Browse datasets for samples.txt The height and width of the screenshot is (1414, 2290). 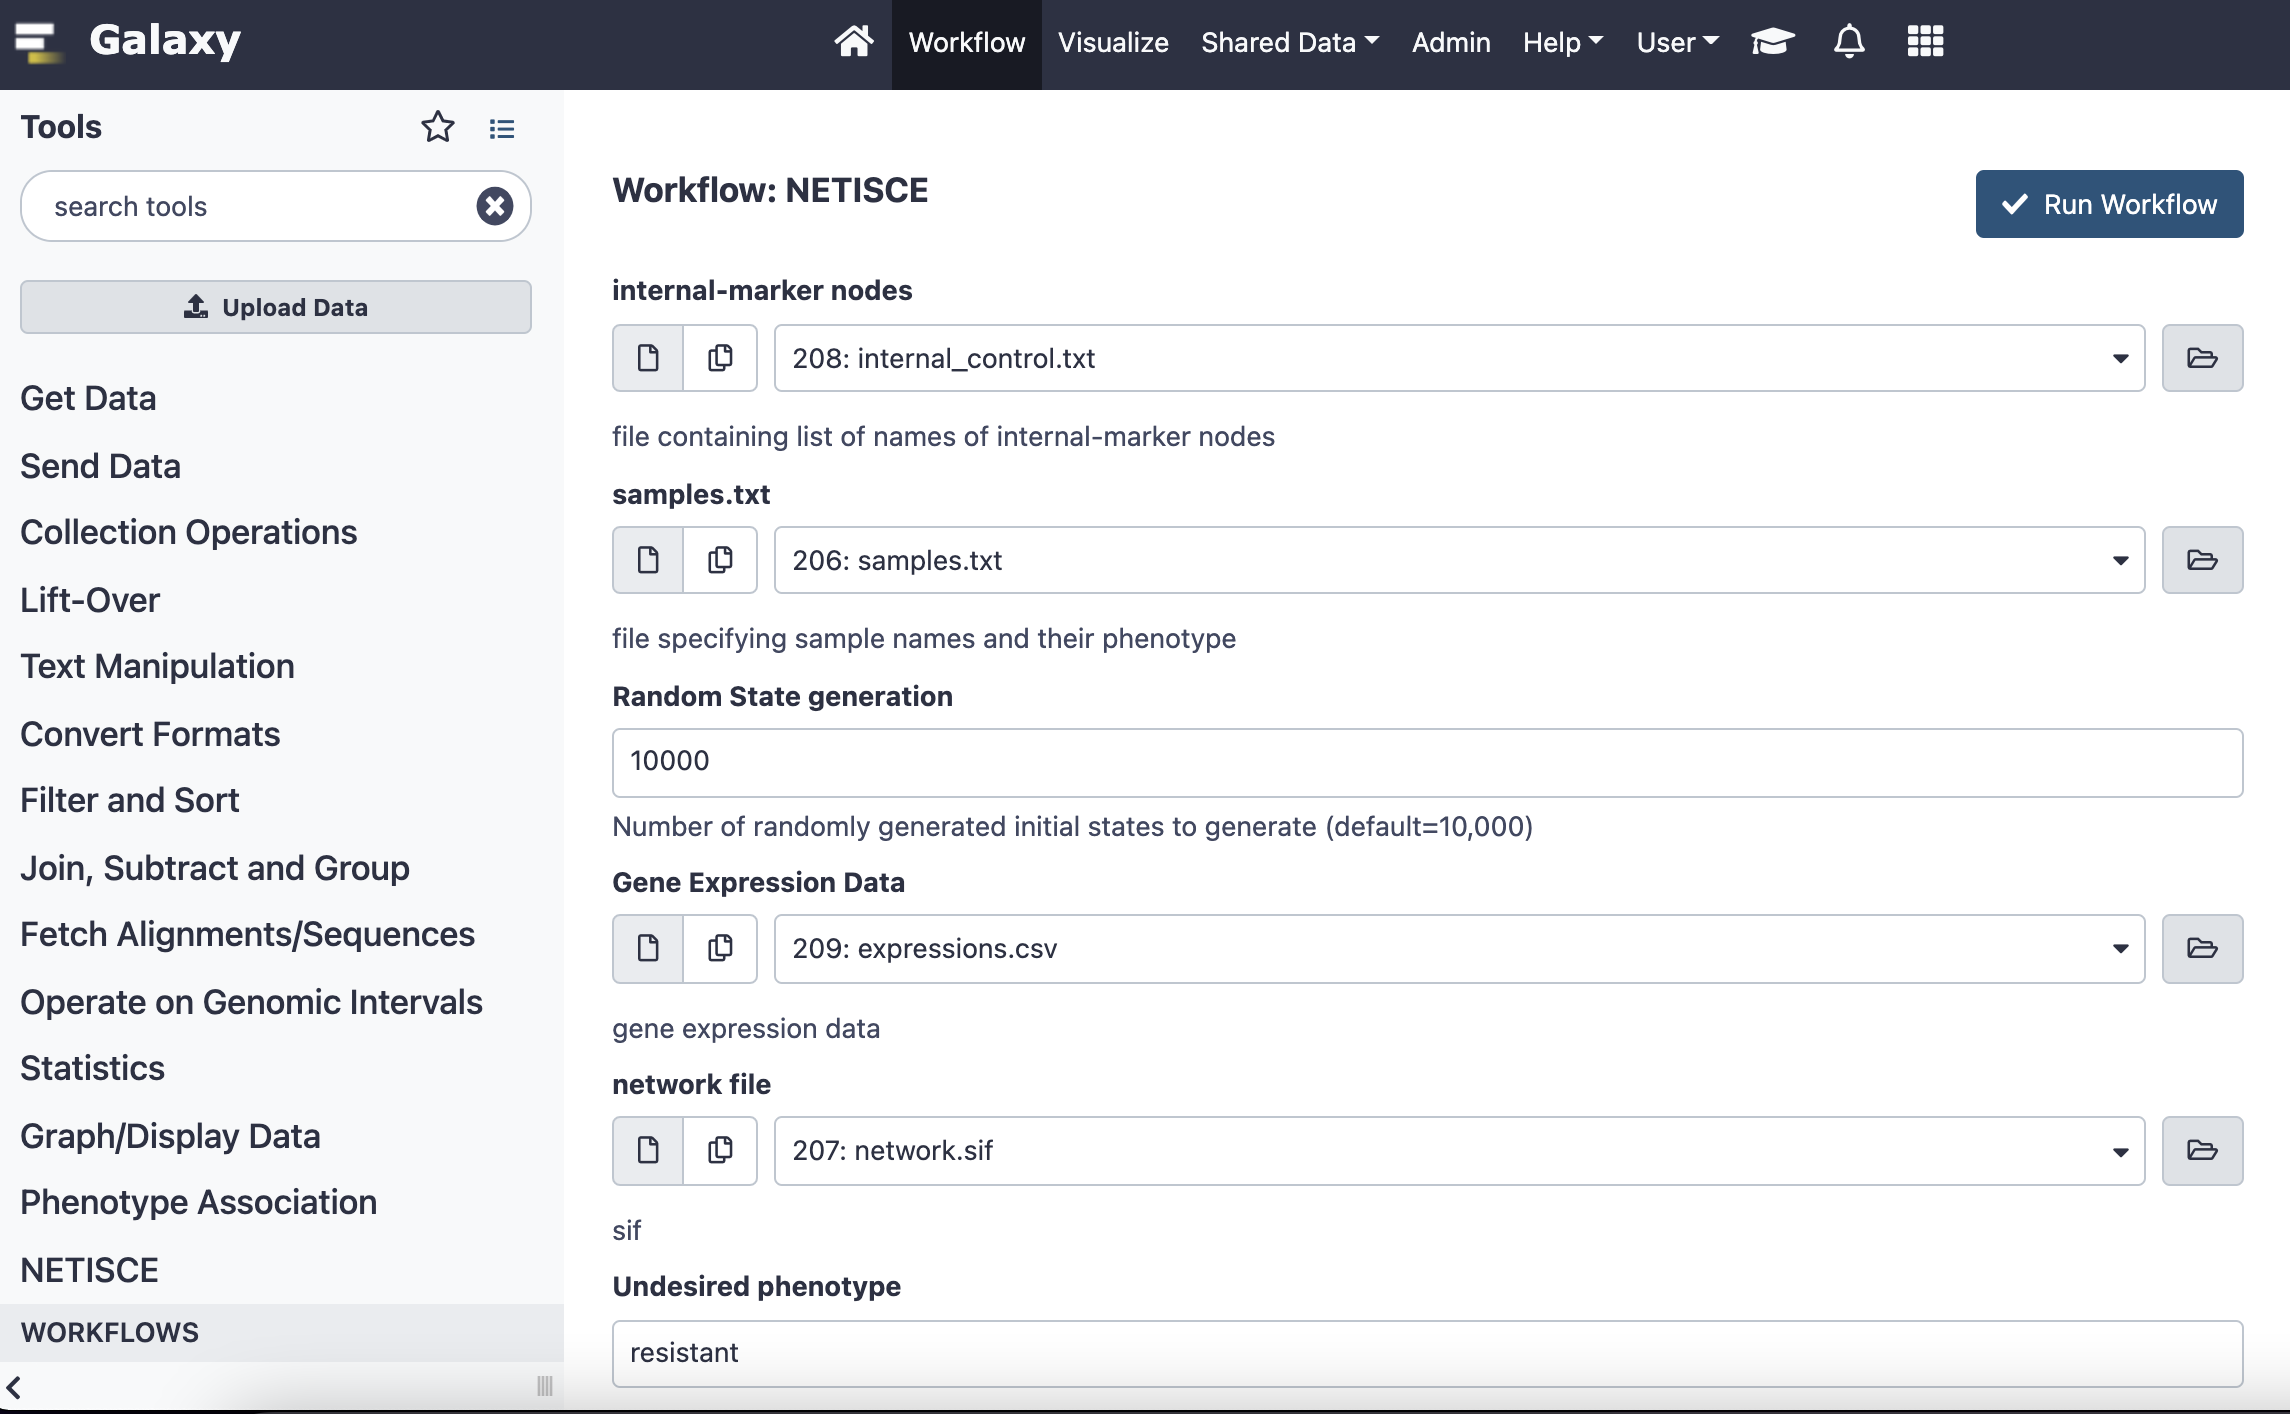(2202, 560)
